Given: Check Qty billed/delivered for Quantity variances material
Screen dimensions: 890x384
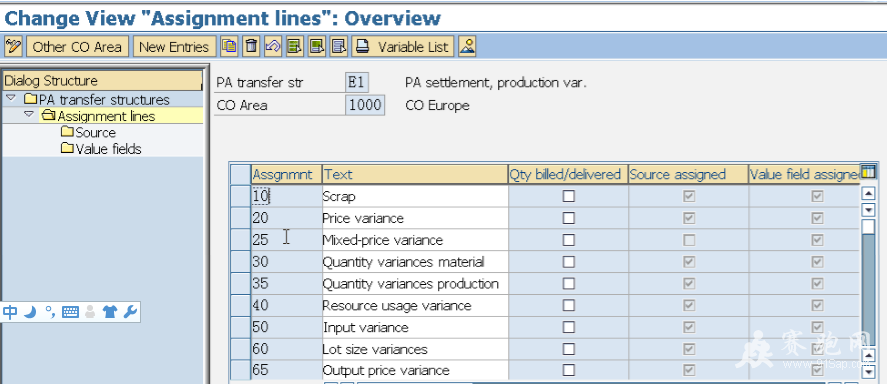Looking at the screenshot, I should (x=568, y=261).
